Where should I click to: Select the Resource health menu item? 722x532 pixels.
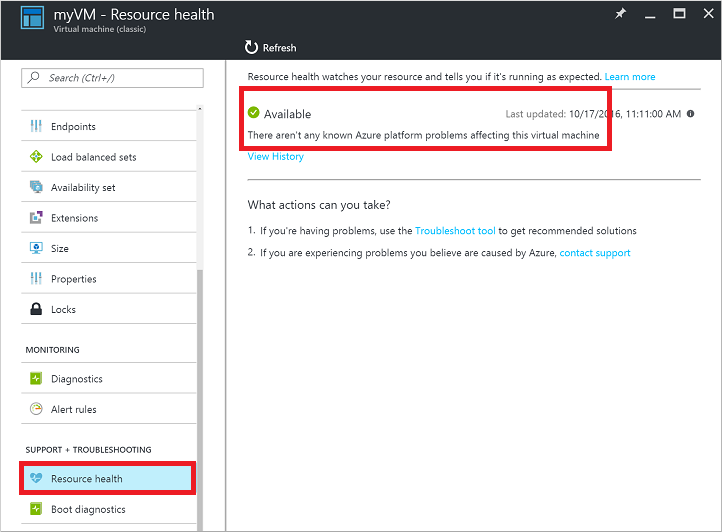(x=108, y=478)
